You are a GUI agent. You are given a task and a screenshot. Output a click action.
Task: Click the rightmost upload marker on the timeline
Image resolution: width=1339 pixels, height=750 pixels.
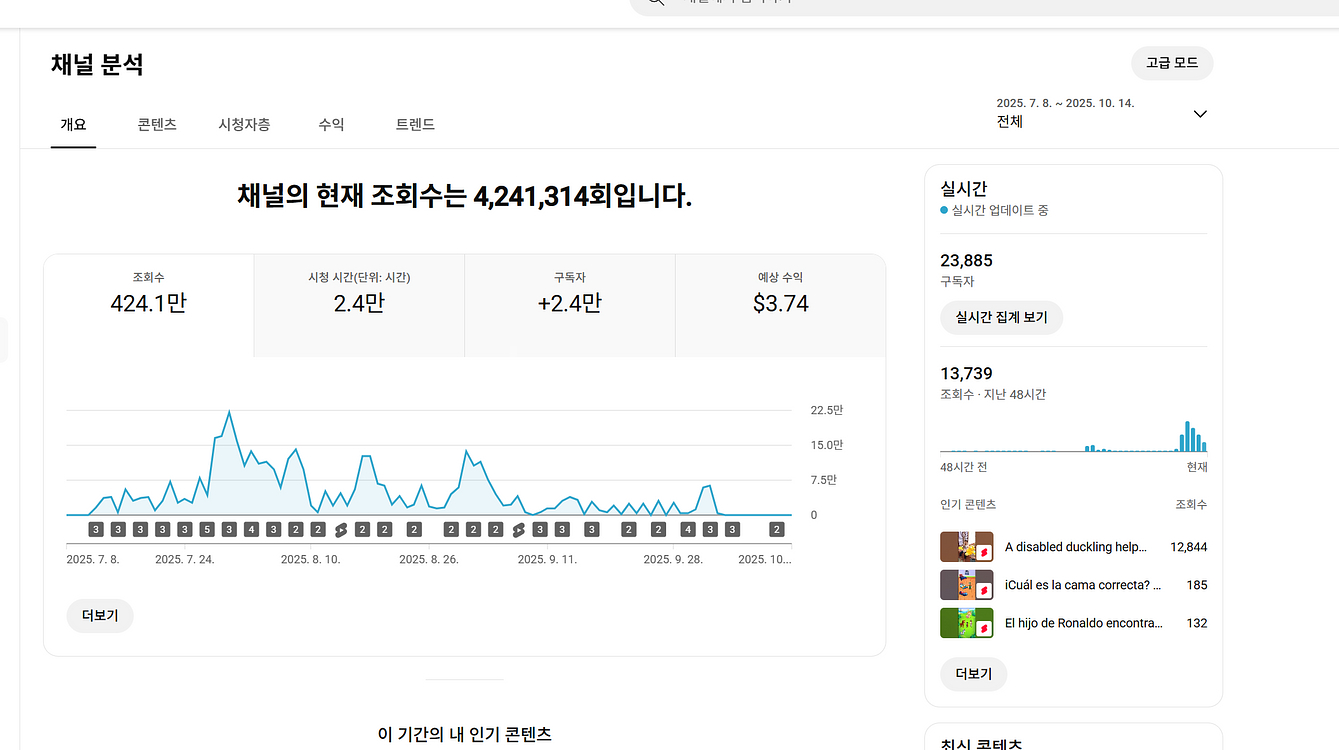point(776,529)
